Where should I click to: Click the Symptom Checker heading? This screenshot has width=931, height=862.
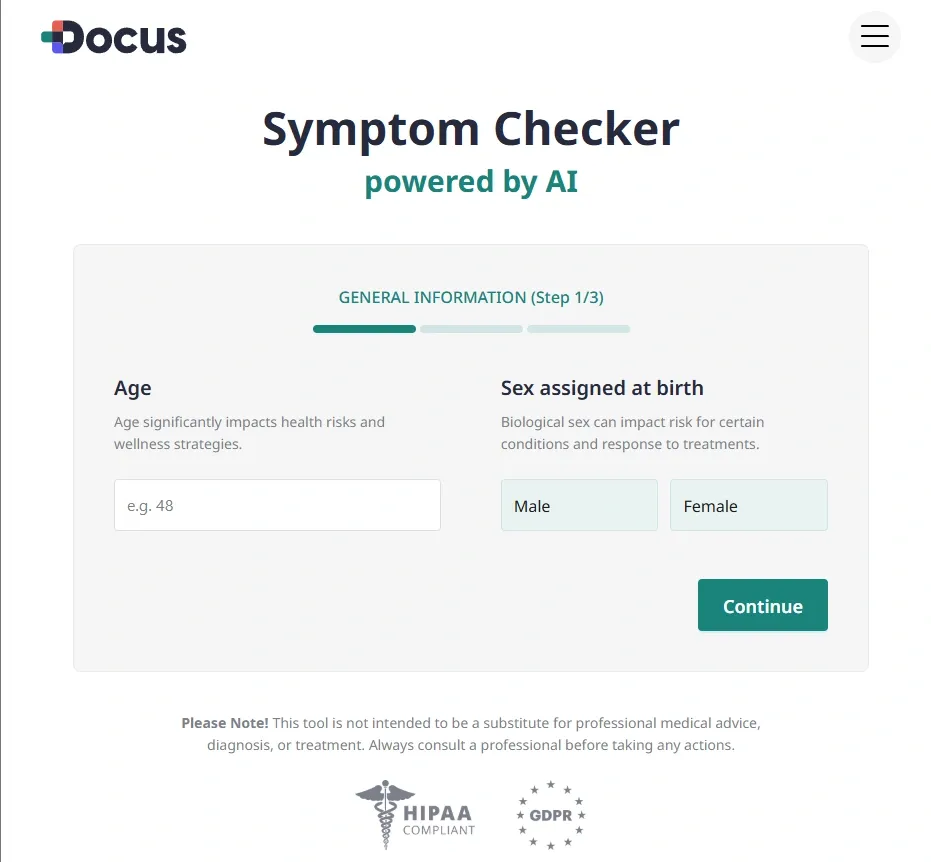[x=471, y=129]
